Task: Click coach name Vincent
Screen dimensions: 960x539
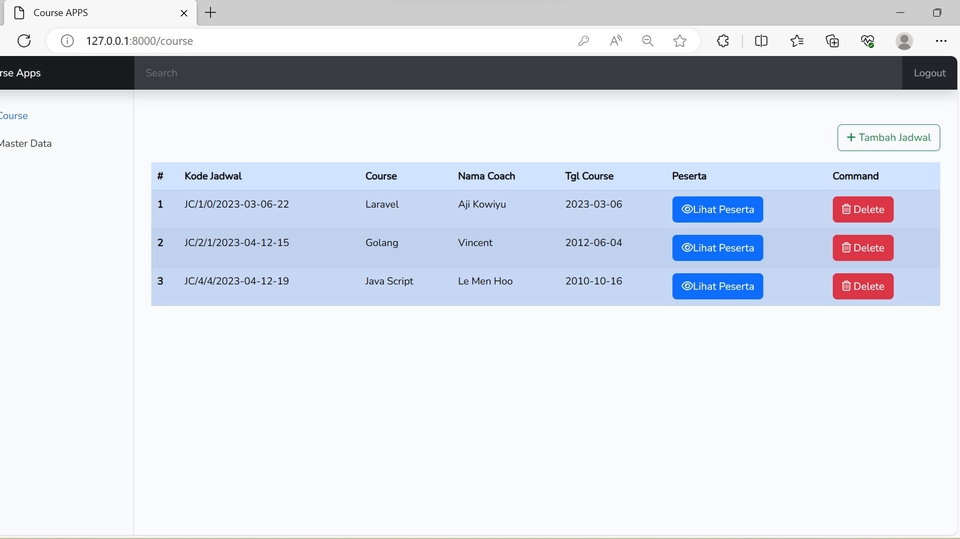Action: point(475,243)
